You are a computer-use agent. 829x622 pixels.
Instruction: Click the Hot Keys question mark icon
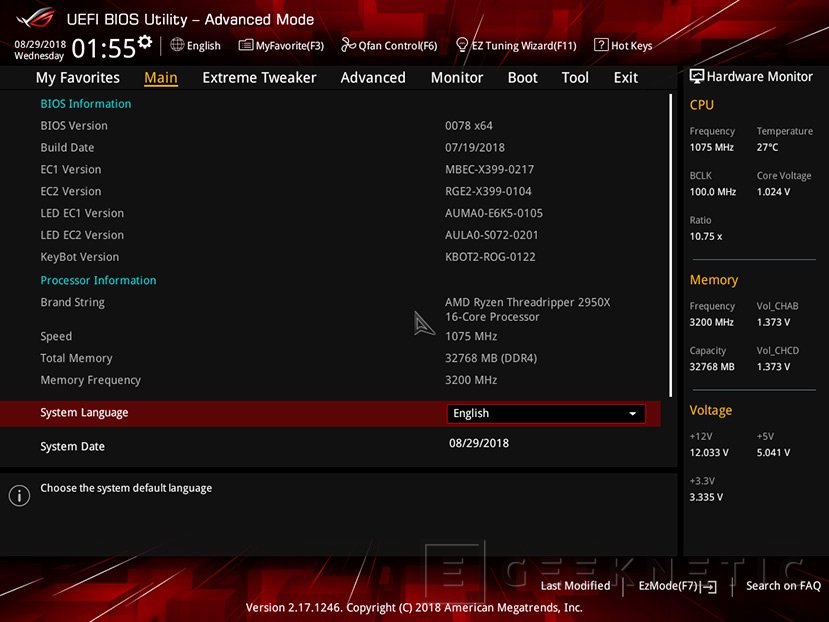click(601, 45)
